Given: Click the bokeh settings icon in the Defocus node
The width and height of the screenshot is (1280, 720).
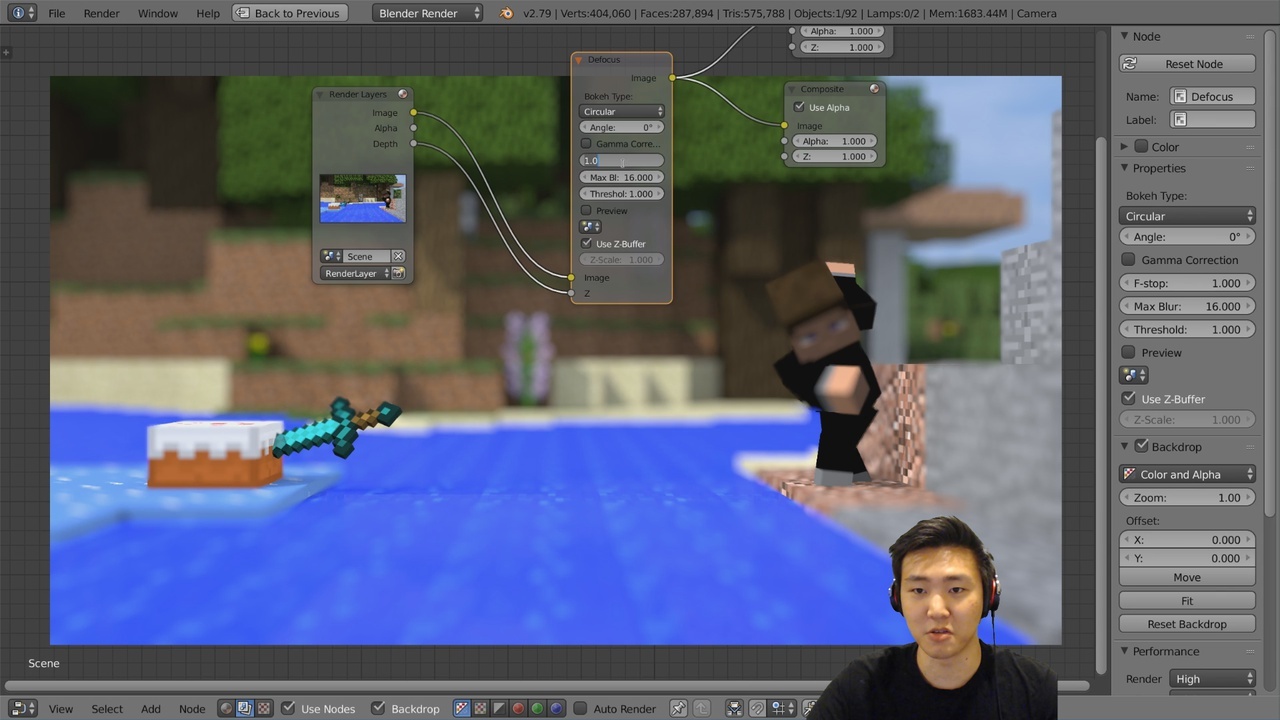Looking at the screenshot, I should 588,226.
